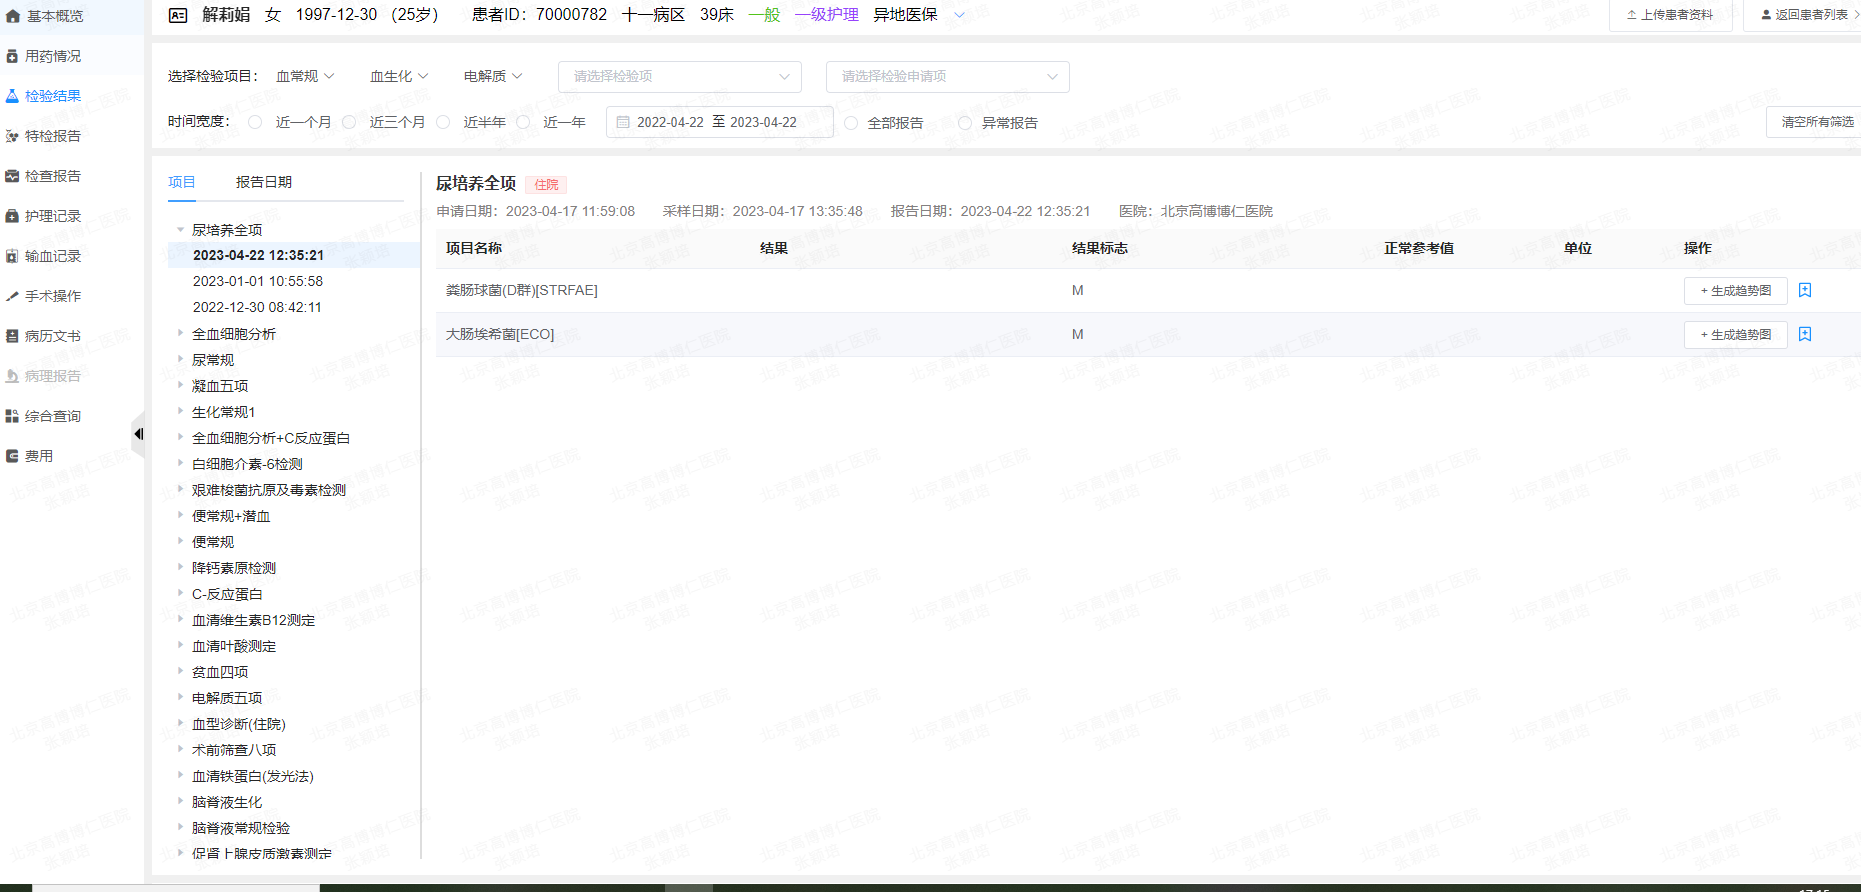Viewport: 1861px width, 892px height.
Task: Select report dated 2023-01-01 10:55:58
Action: click(258, 281)
